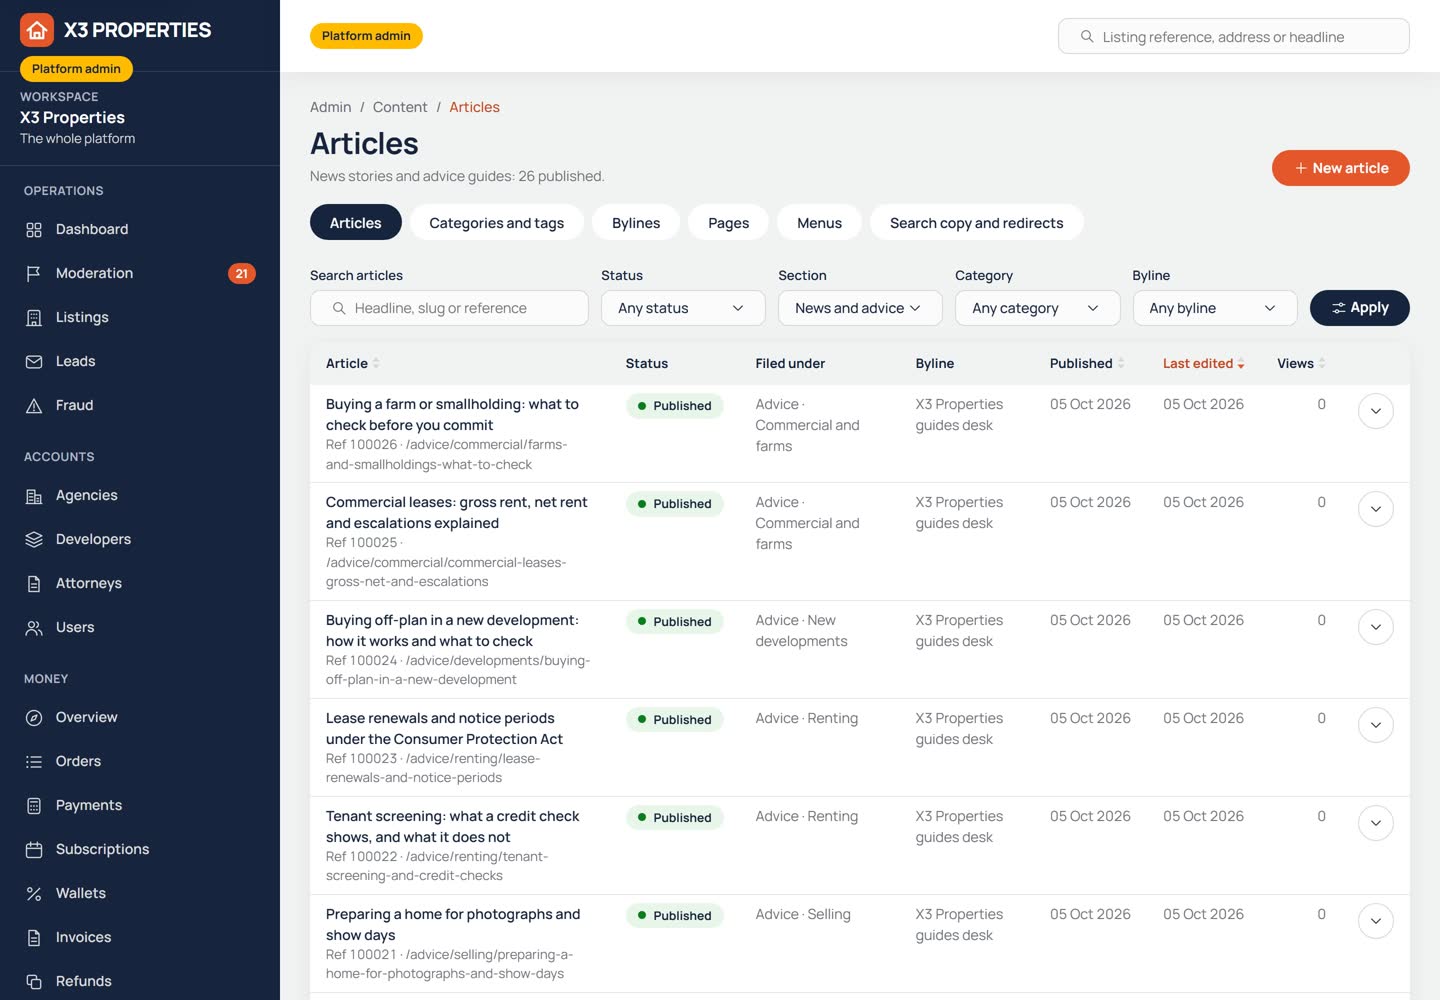Open Dashboard from the sidebar grid icon
1440x1000 pixels.
pyautogui.click(x=34, y=230)
